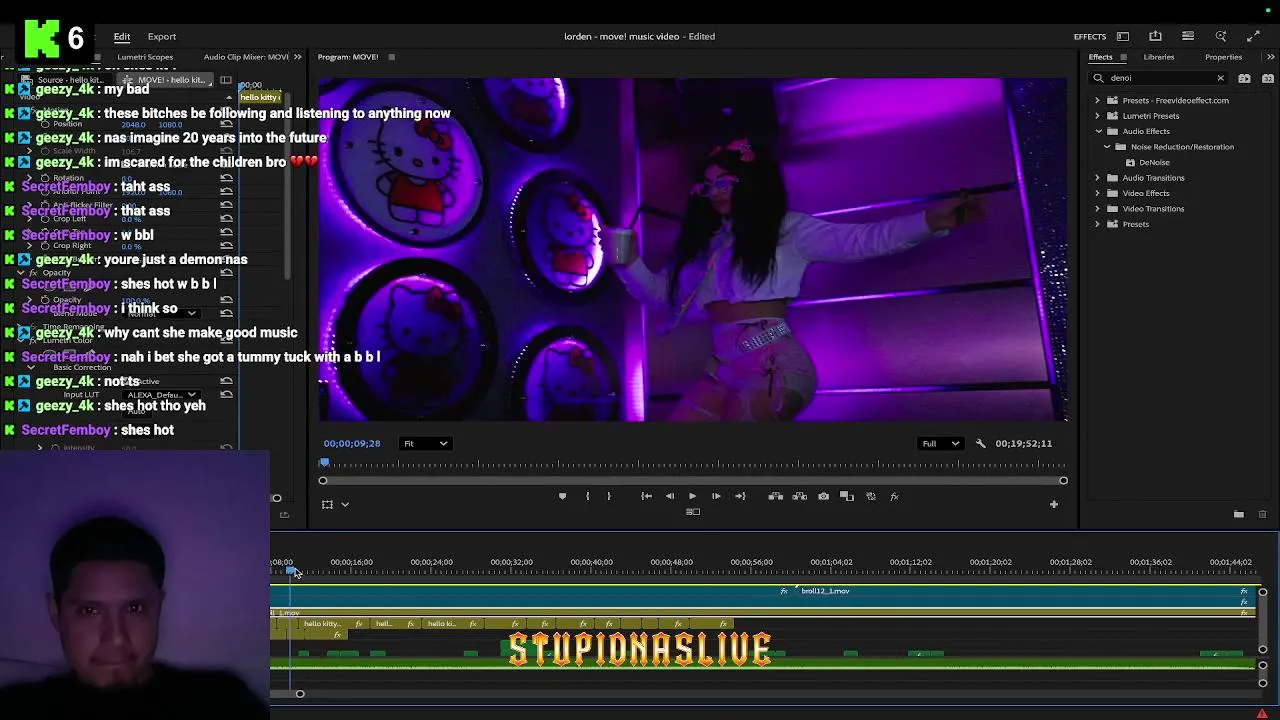Image resolution: width=1280 pixels, height=720 pixels.
Task: Export a frame with the camera icon
Action: tap(823, 496)
